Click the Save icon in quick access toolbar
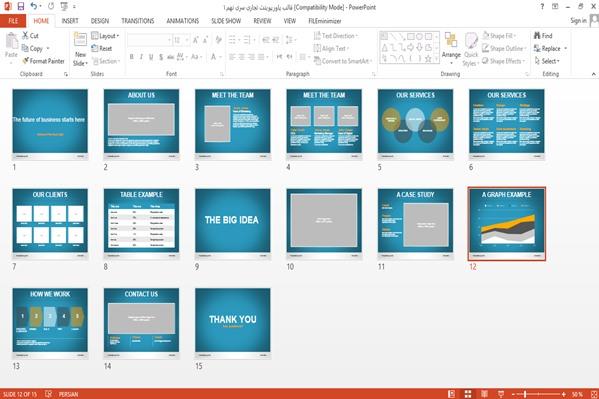The image size is (599, 399). (x=21, y=6)
